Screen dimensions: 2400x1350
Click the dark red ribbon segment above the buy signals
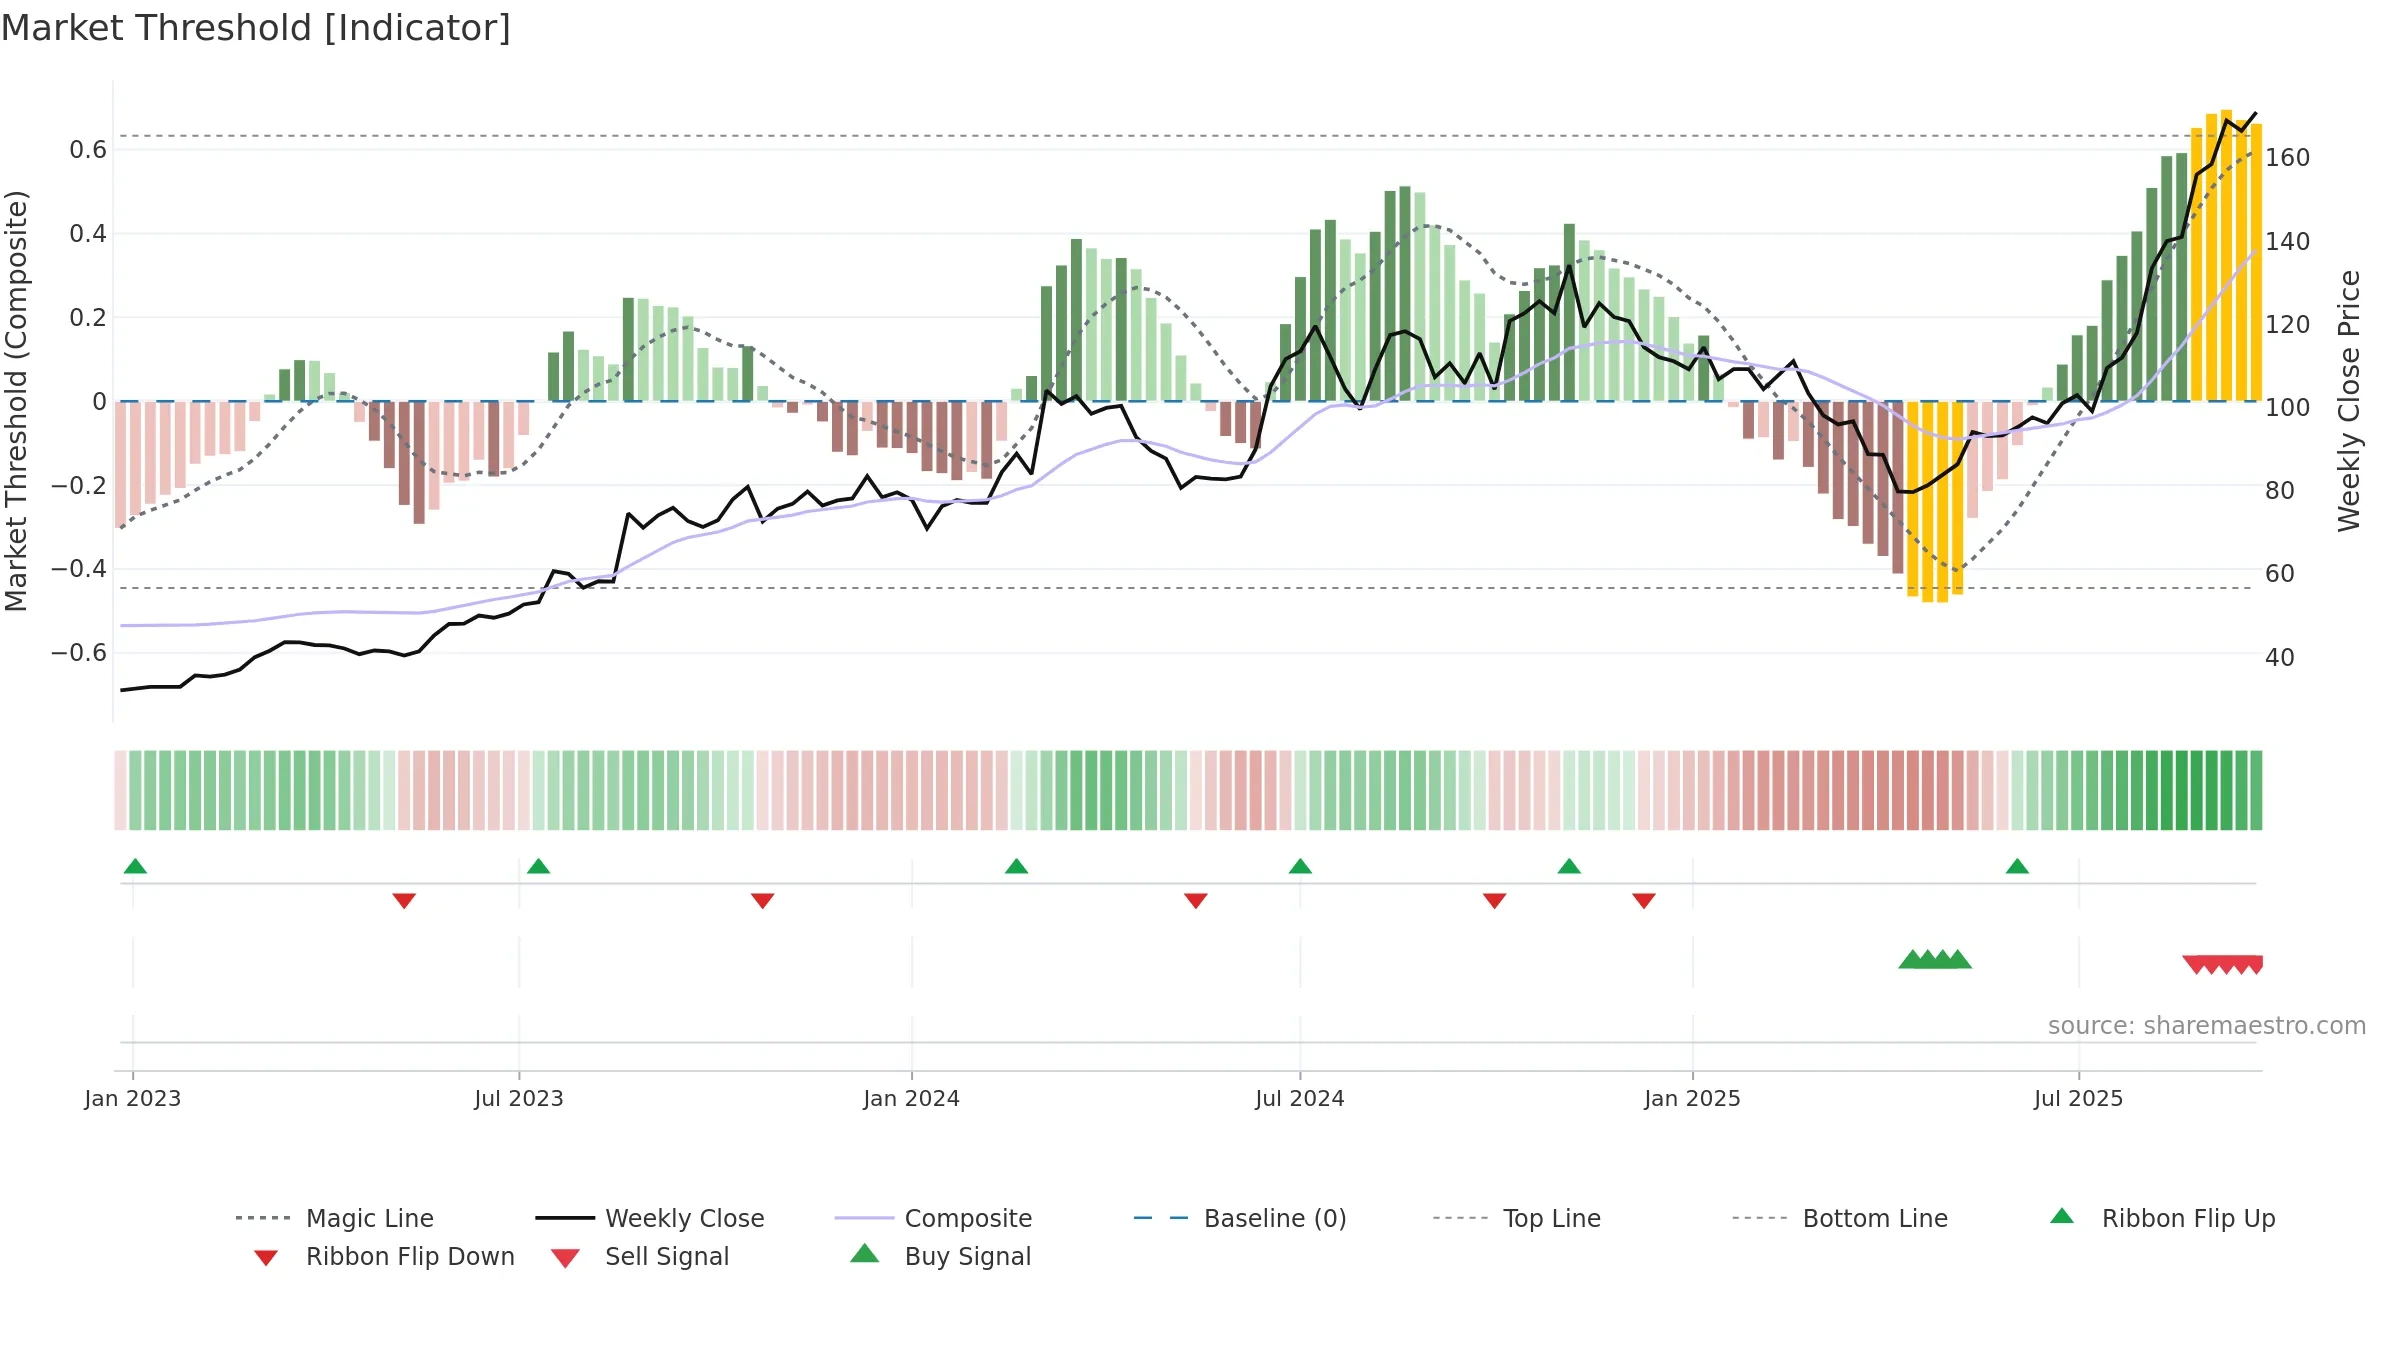(1935, 790)
